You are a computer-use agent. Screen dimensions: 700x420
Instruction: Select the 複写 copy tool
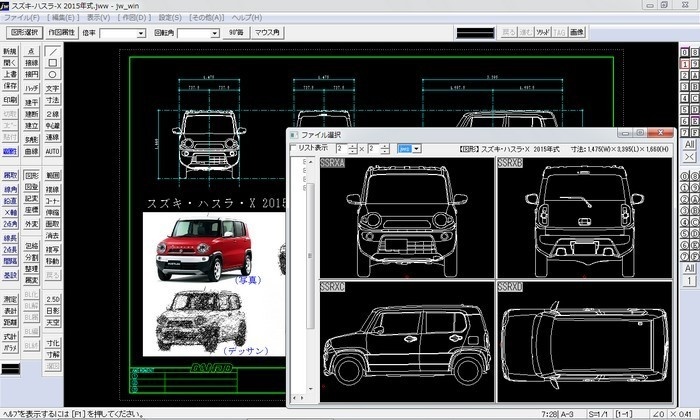coord(53,250)
